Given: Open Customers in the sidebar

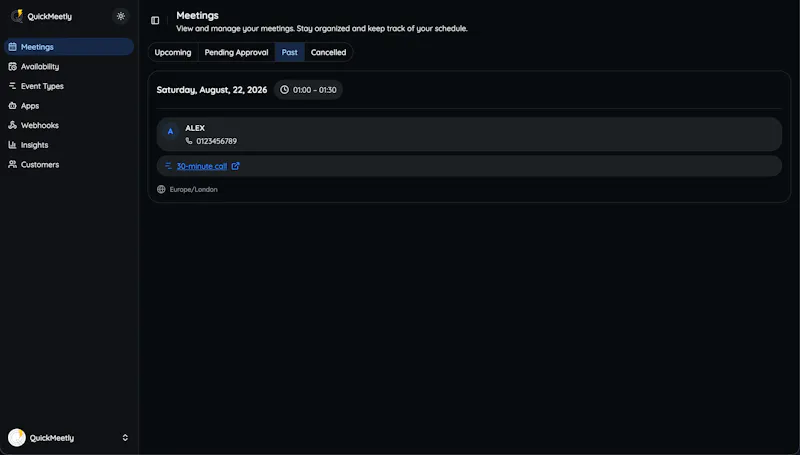Looking at the screenshot, I should pos(69,165).
